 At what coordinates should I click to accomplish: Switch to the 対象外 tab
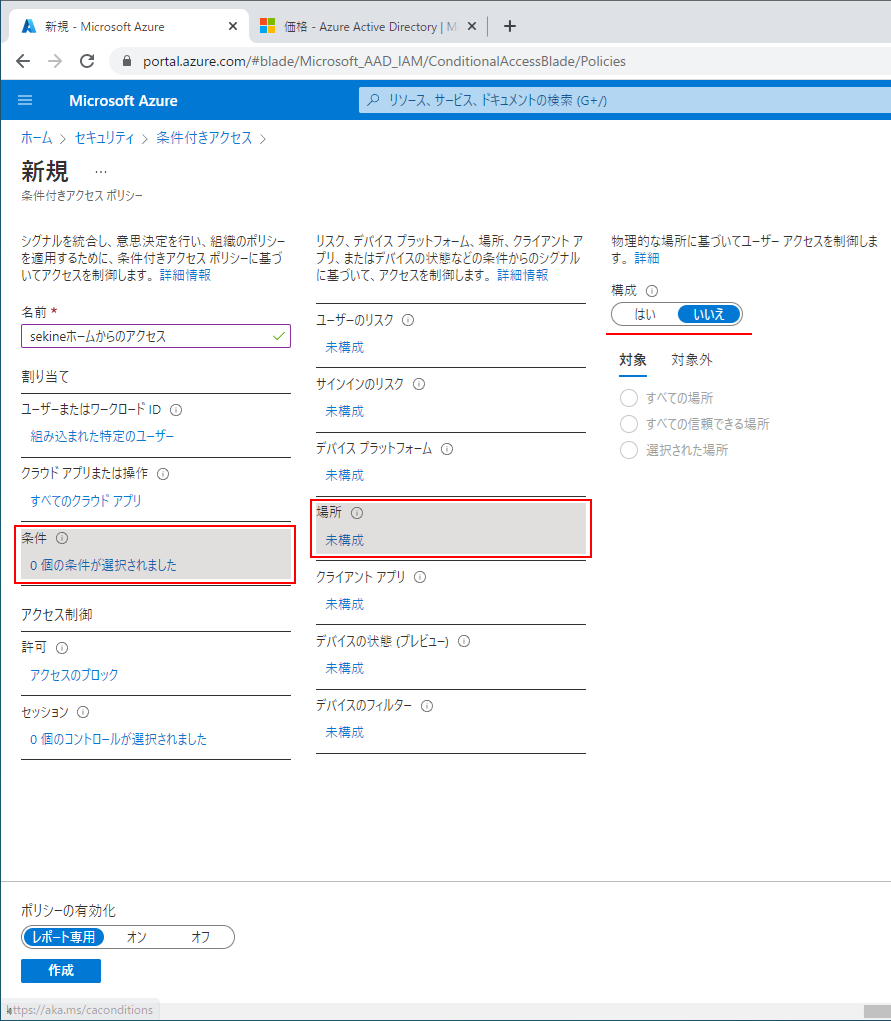(692, 360)
